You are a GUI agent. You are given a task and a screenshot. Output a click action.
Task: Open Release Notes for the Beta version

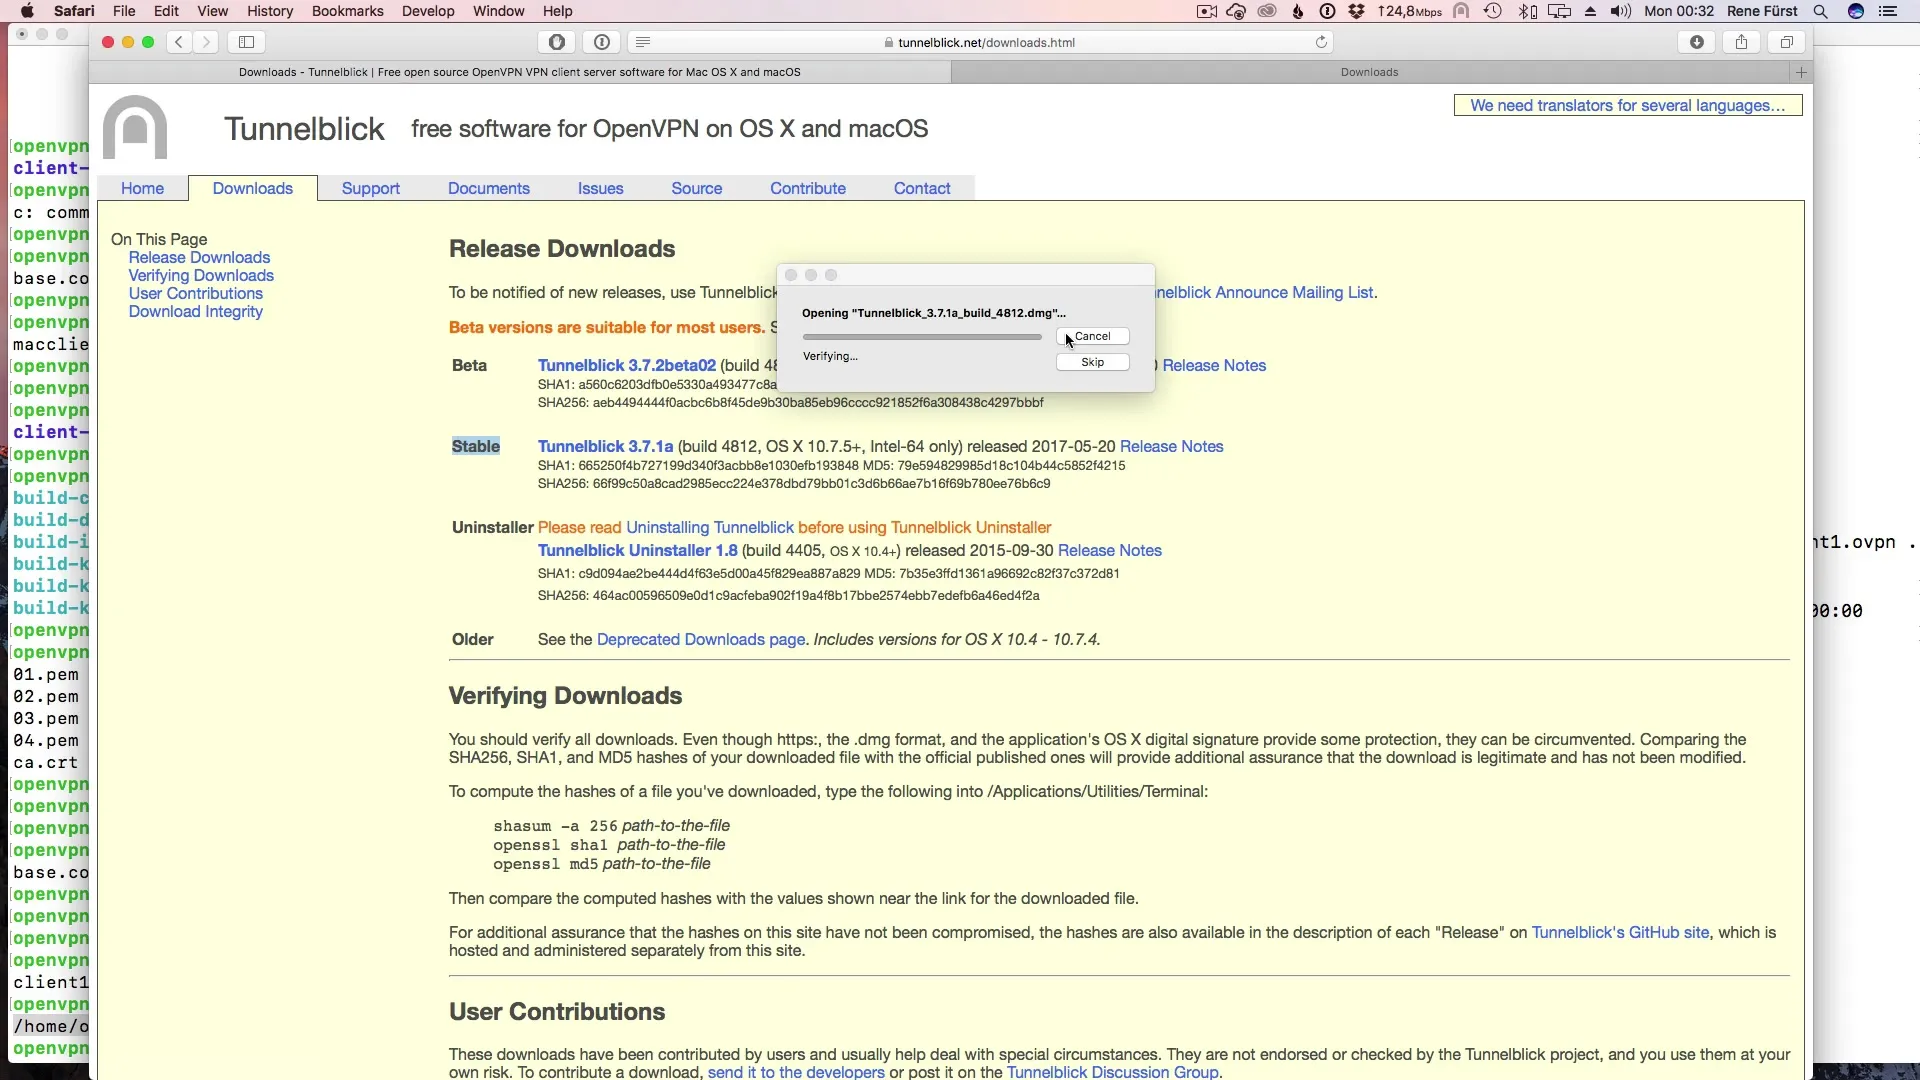[x=1214, y=365]
